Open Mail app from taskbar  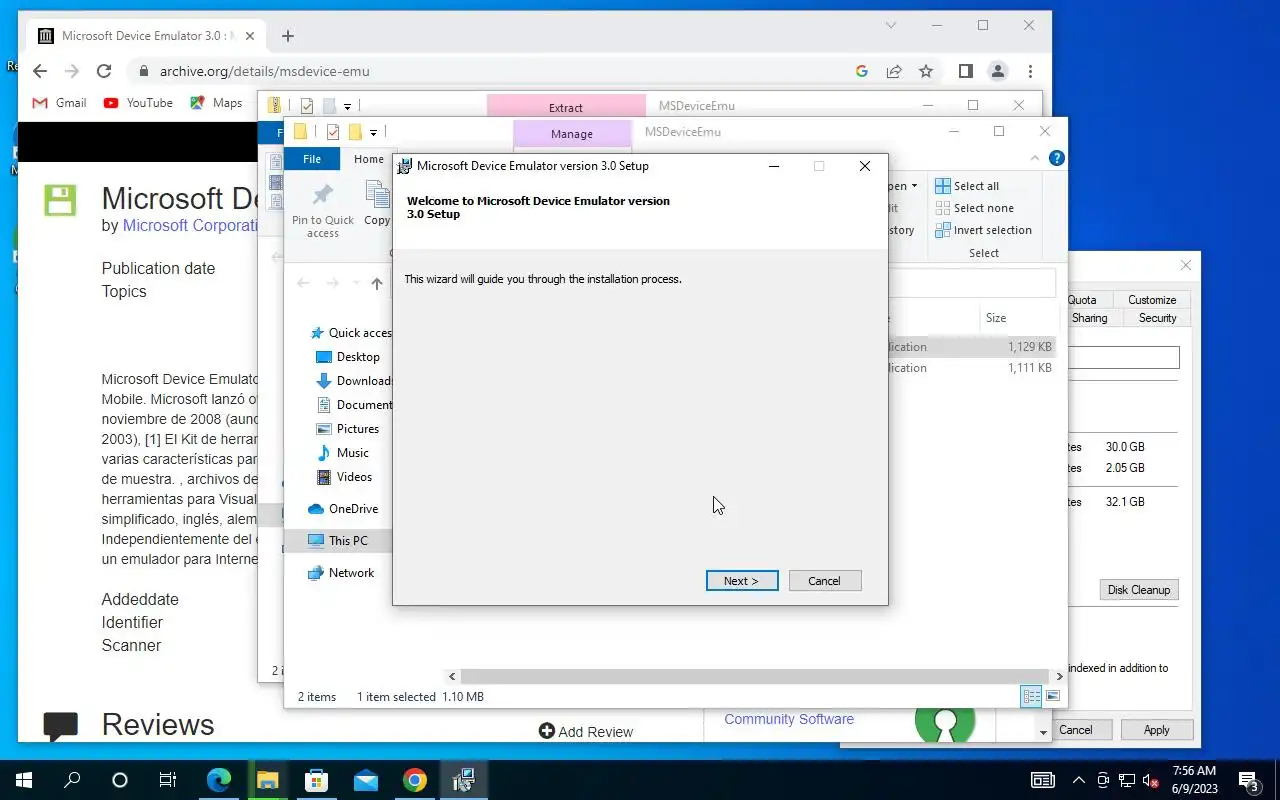pyautogui.click(x=366, y=780)
